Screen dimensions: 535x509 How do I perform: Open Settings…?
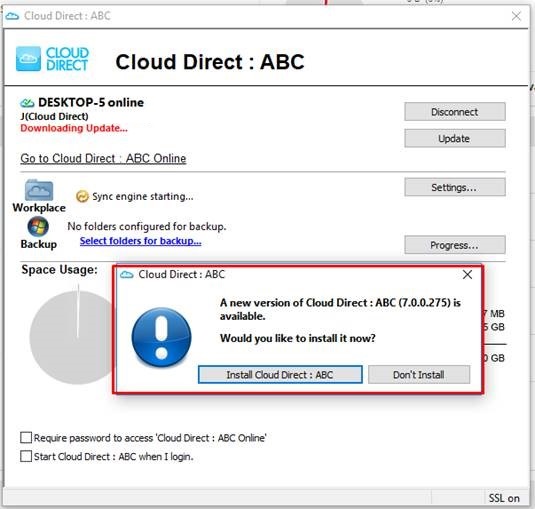pos(455,187)
